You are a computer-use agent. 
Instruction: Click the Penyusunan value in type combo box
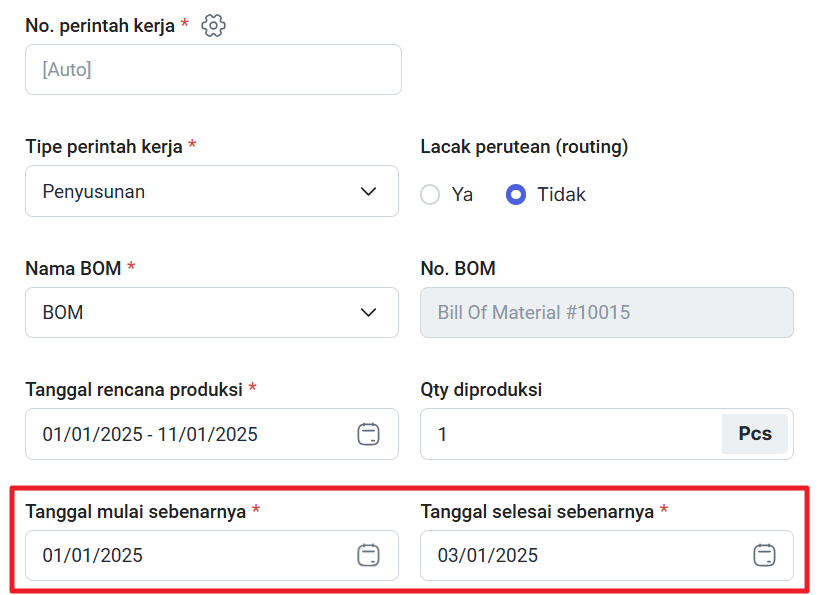pyautogui.click(x=94, y=191)
